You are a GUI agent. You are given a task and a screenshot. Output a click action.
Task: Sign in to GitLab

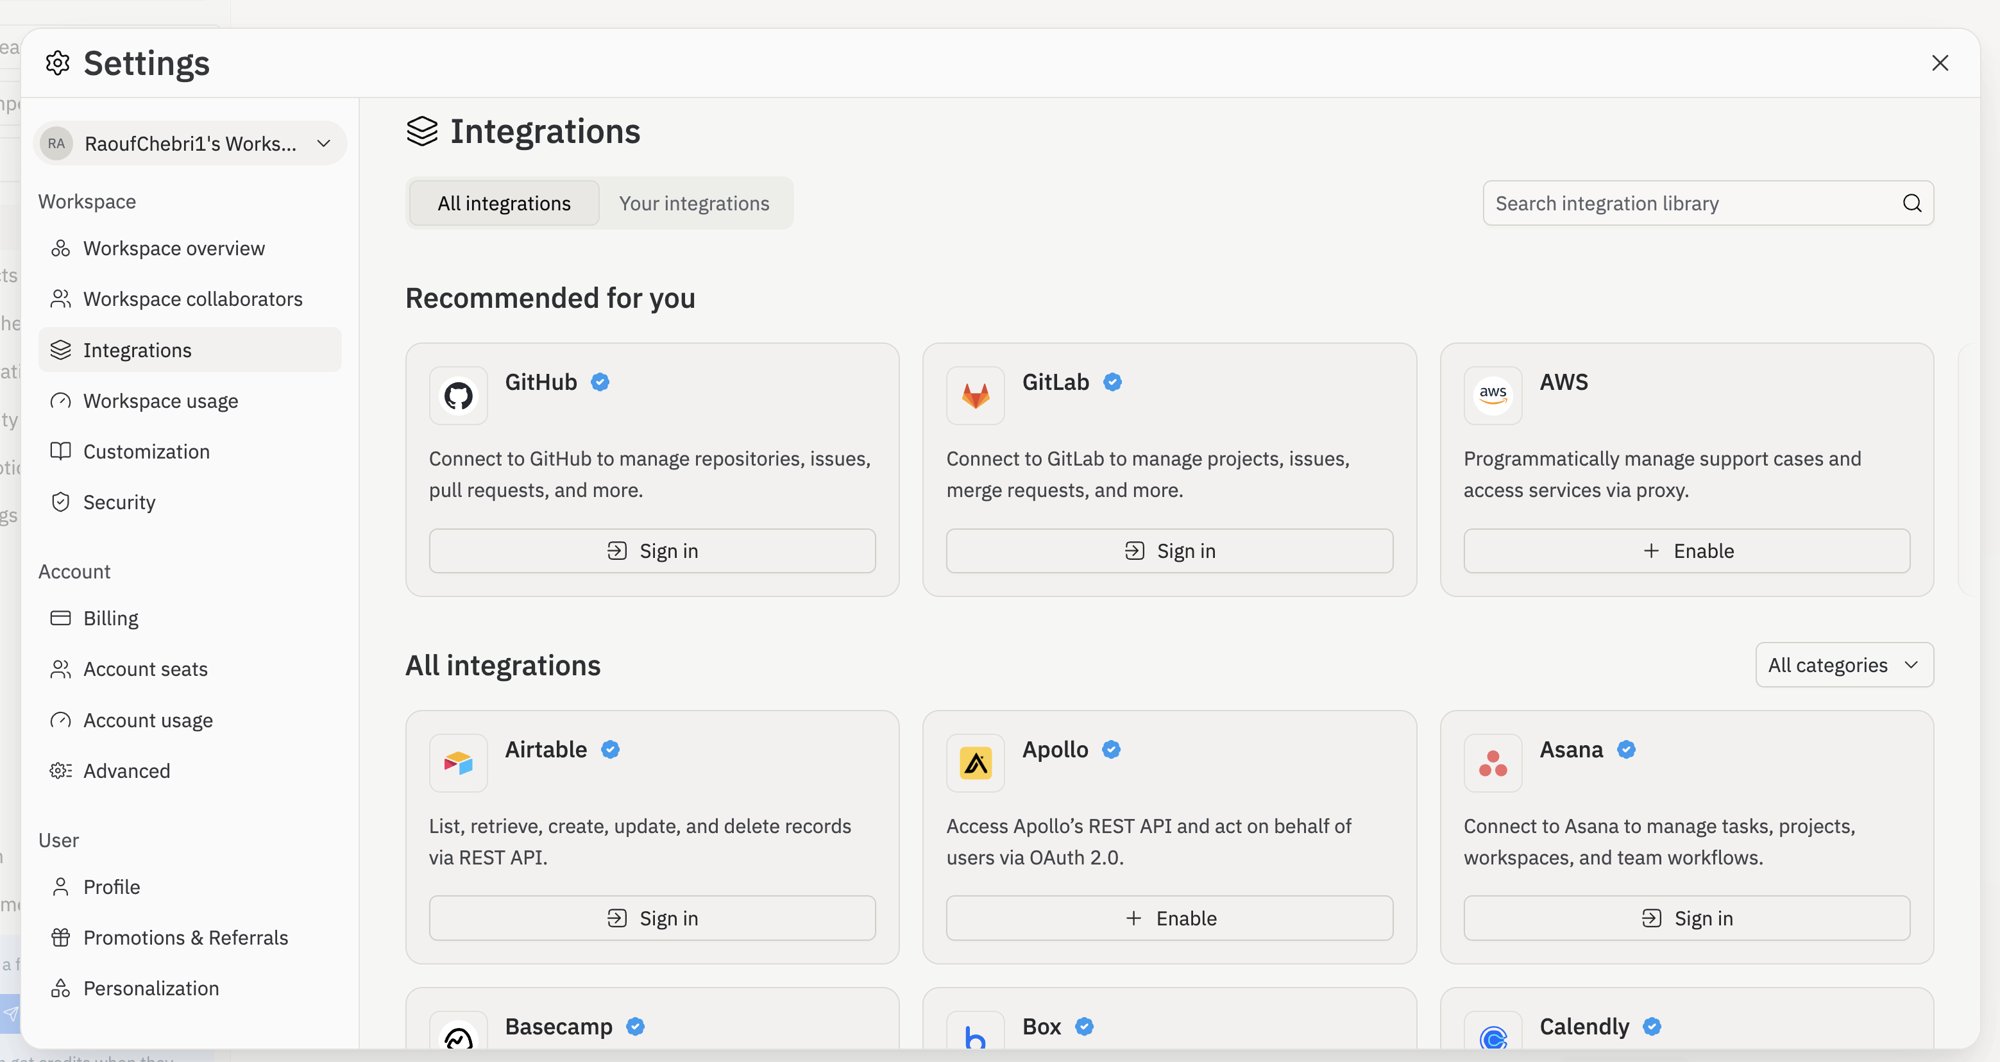pos(1170,551)
